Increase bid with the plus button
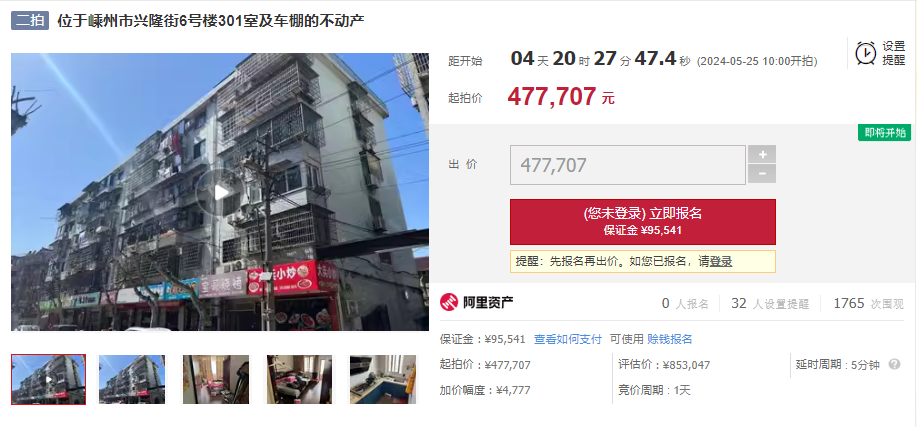Image resolution: width=917 pixels, height=427 pixels. tap(762, 154)
